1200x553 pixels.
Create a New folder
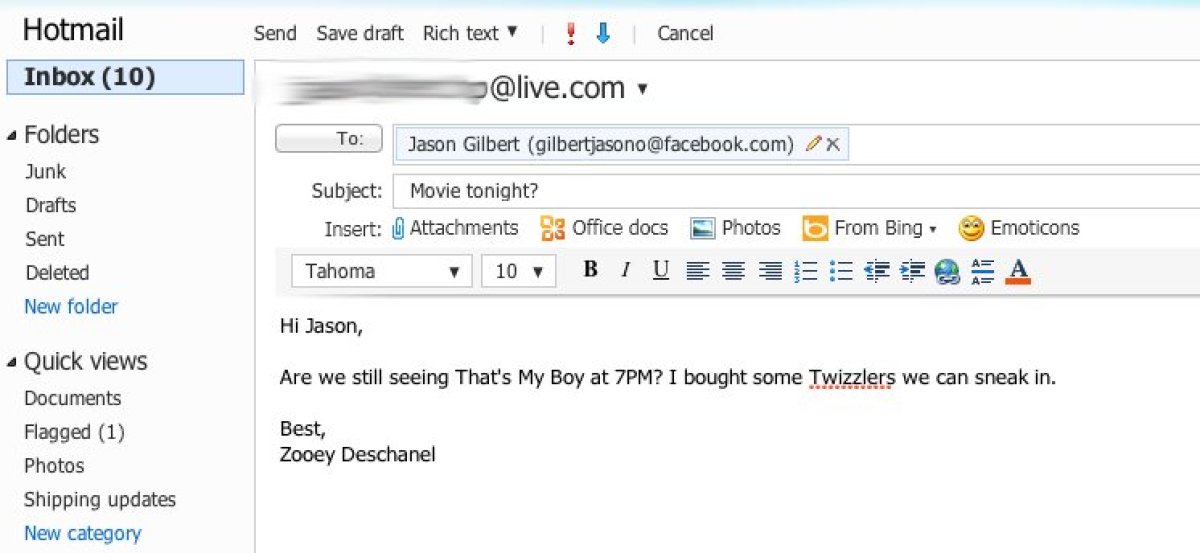[71, 307]
